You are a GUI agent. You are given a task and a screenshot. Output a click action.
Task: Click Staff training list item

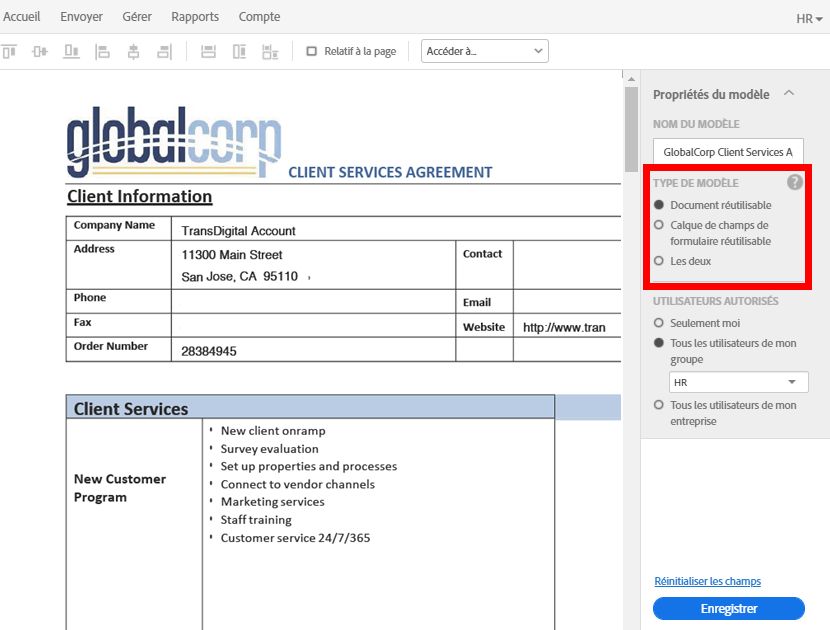click(x=256, y=520)
